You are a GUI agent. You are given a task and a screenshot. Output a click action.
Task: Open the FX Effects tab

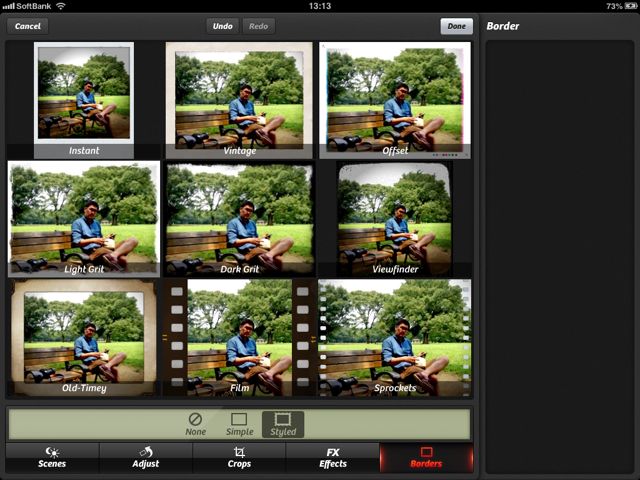coord(333,458)
